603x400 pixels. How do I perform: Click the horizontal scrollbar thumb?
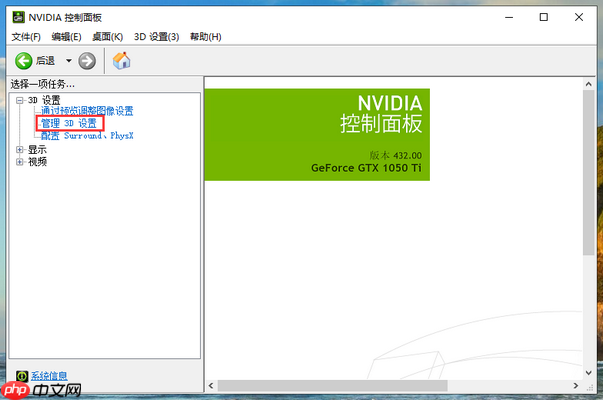(333, 385)
